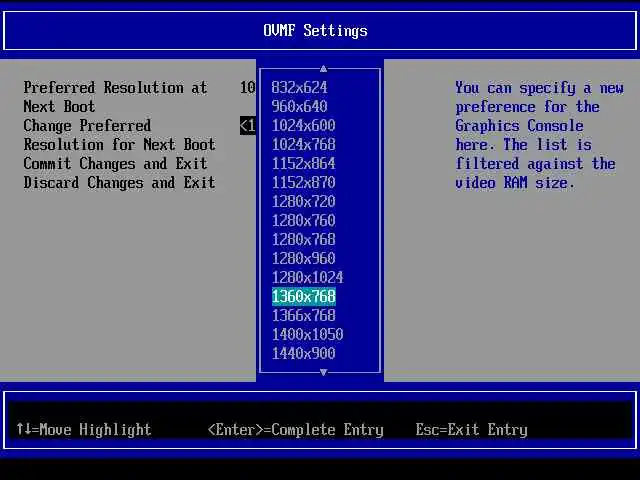The image size is (640, 480).
Task: Click the Esc=Exit Entry hint
Action: pos(471,430)
